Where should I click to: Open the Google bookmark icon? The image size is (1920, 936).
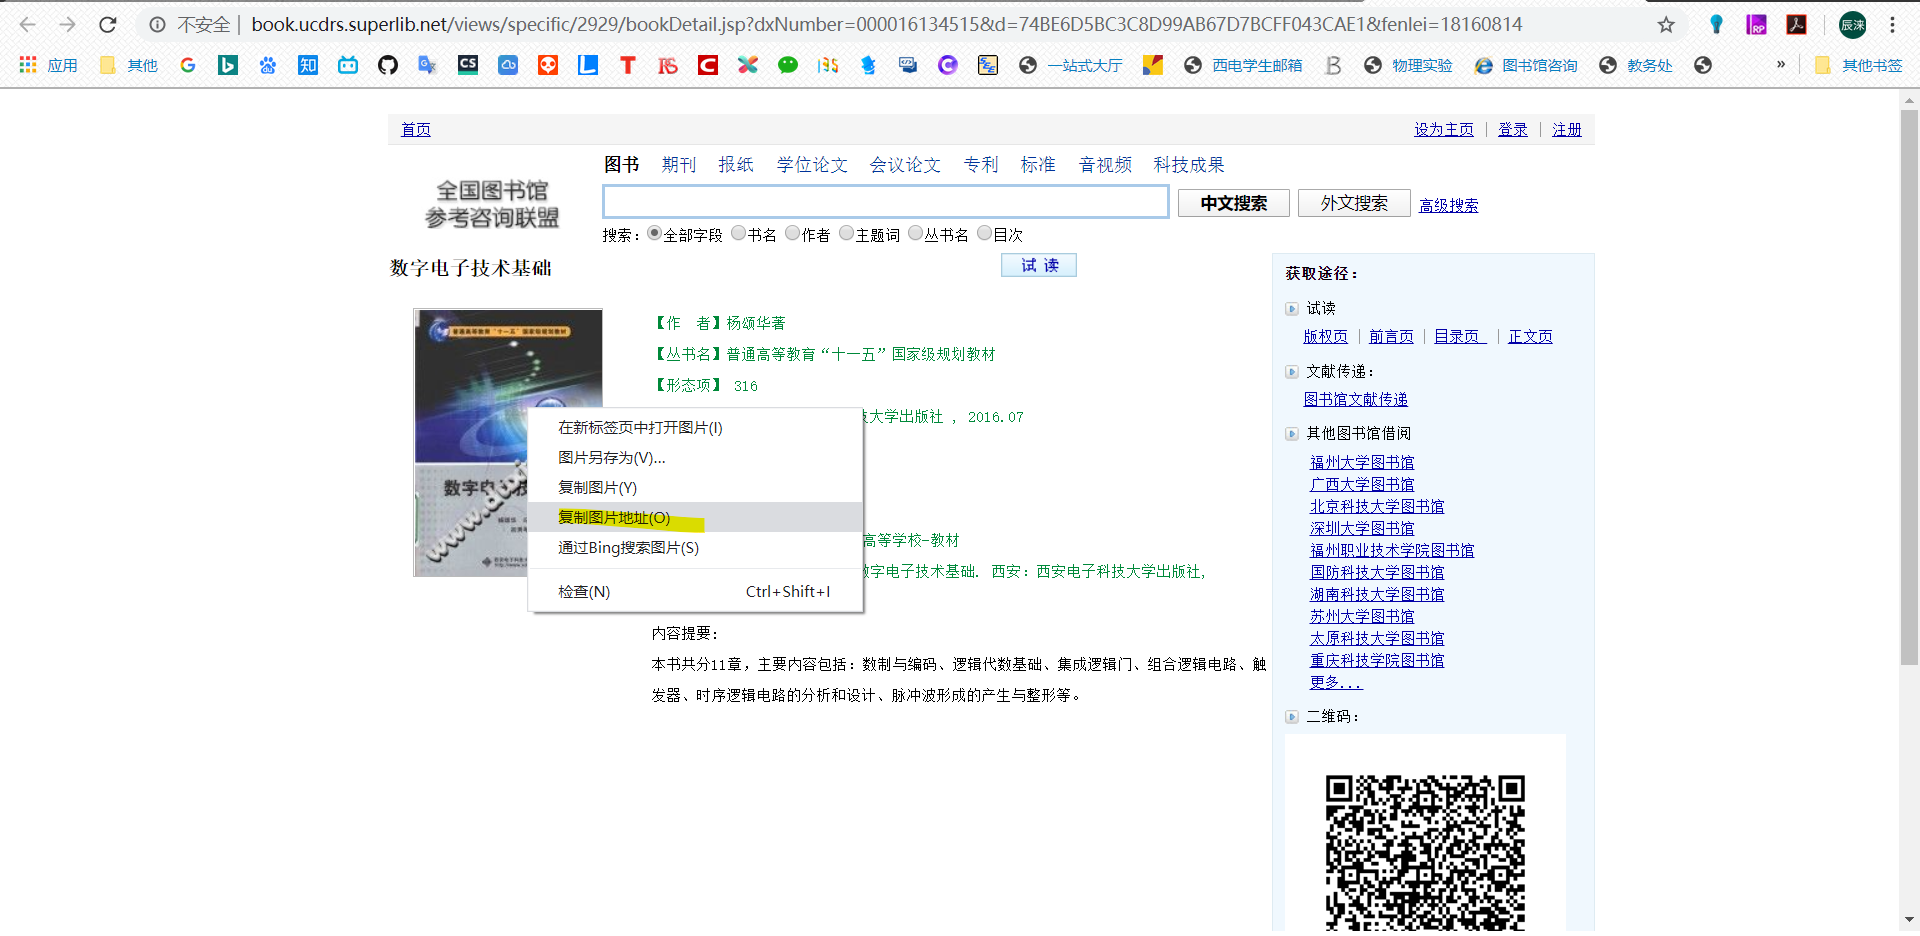pyautogui.click(x=188, y=65)
